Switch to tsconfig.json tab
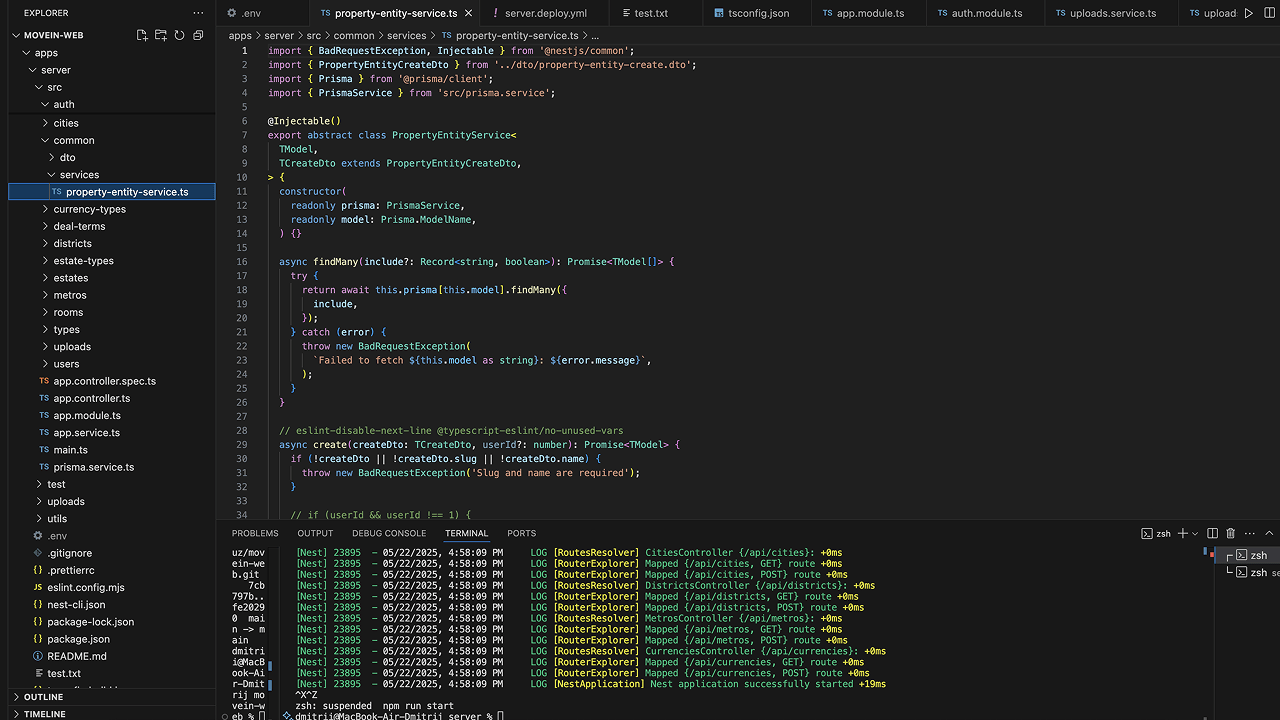 [758, 13]
